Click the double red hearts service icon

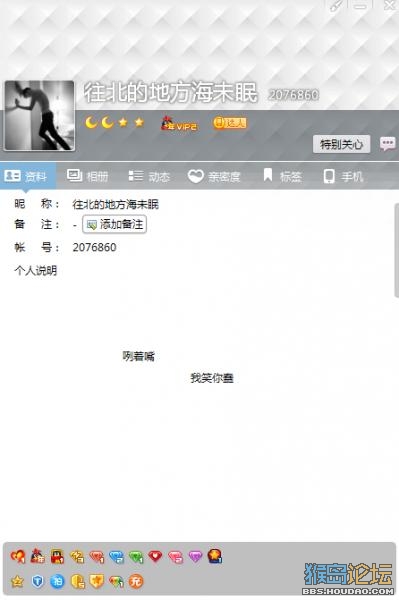click(18, 556)
